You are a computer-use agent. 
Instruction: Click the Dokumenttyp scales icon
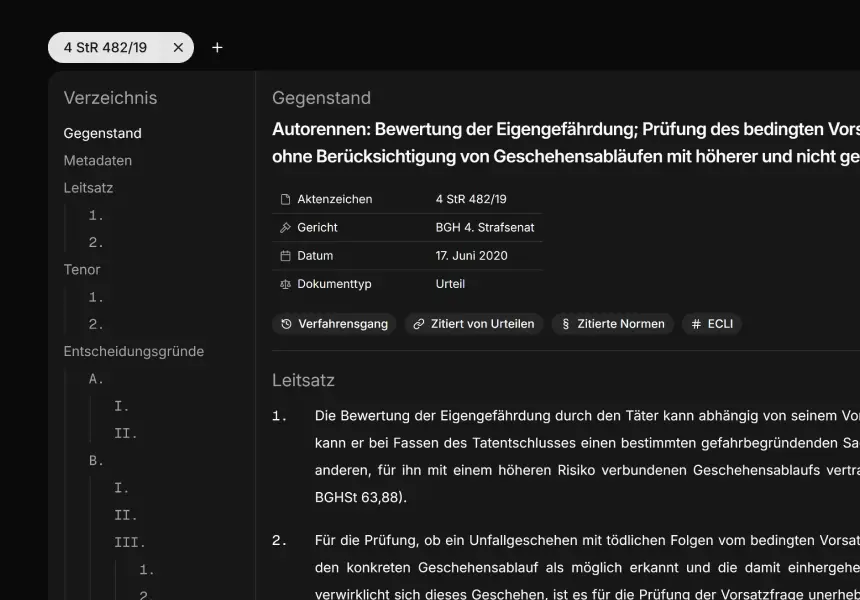click(x=285, y=284)
